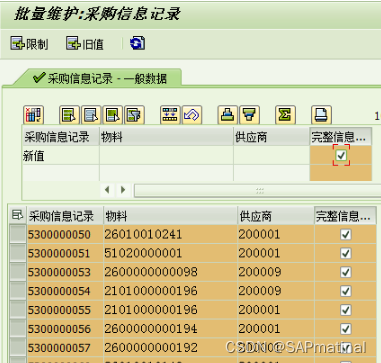Select the row selector for 5300000055
The image size is (381, 363).
click(18, 310)
